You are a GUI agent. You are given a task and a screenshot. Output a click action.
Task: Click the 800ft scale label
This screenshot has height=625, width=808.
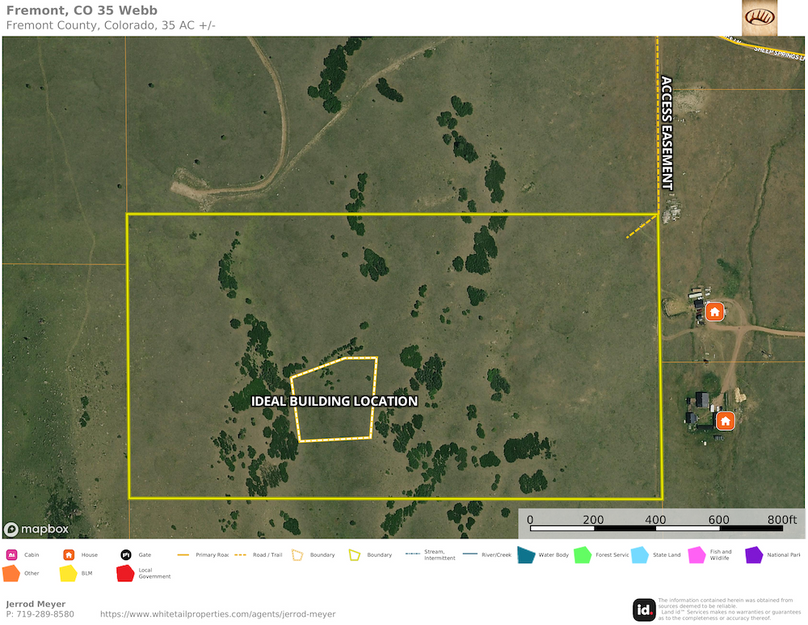(x=782, y=519)
